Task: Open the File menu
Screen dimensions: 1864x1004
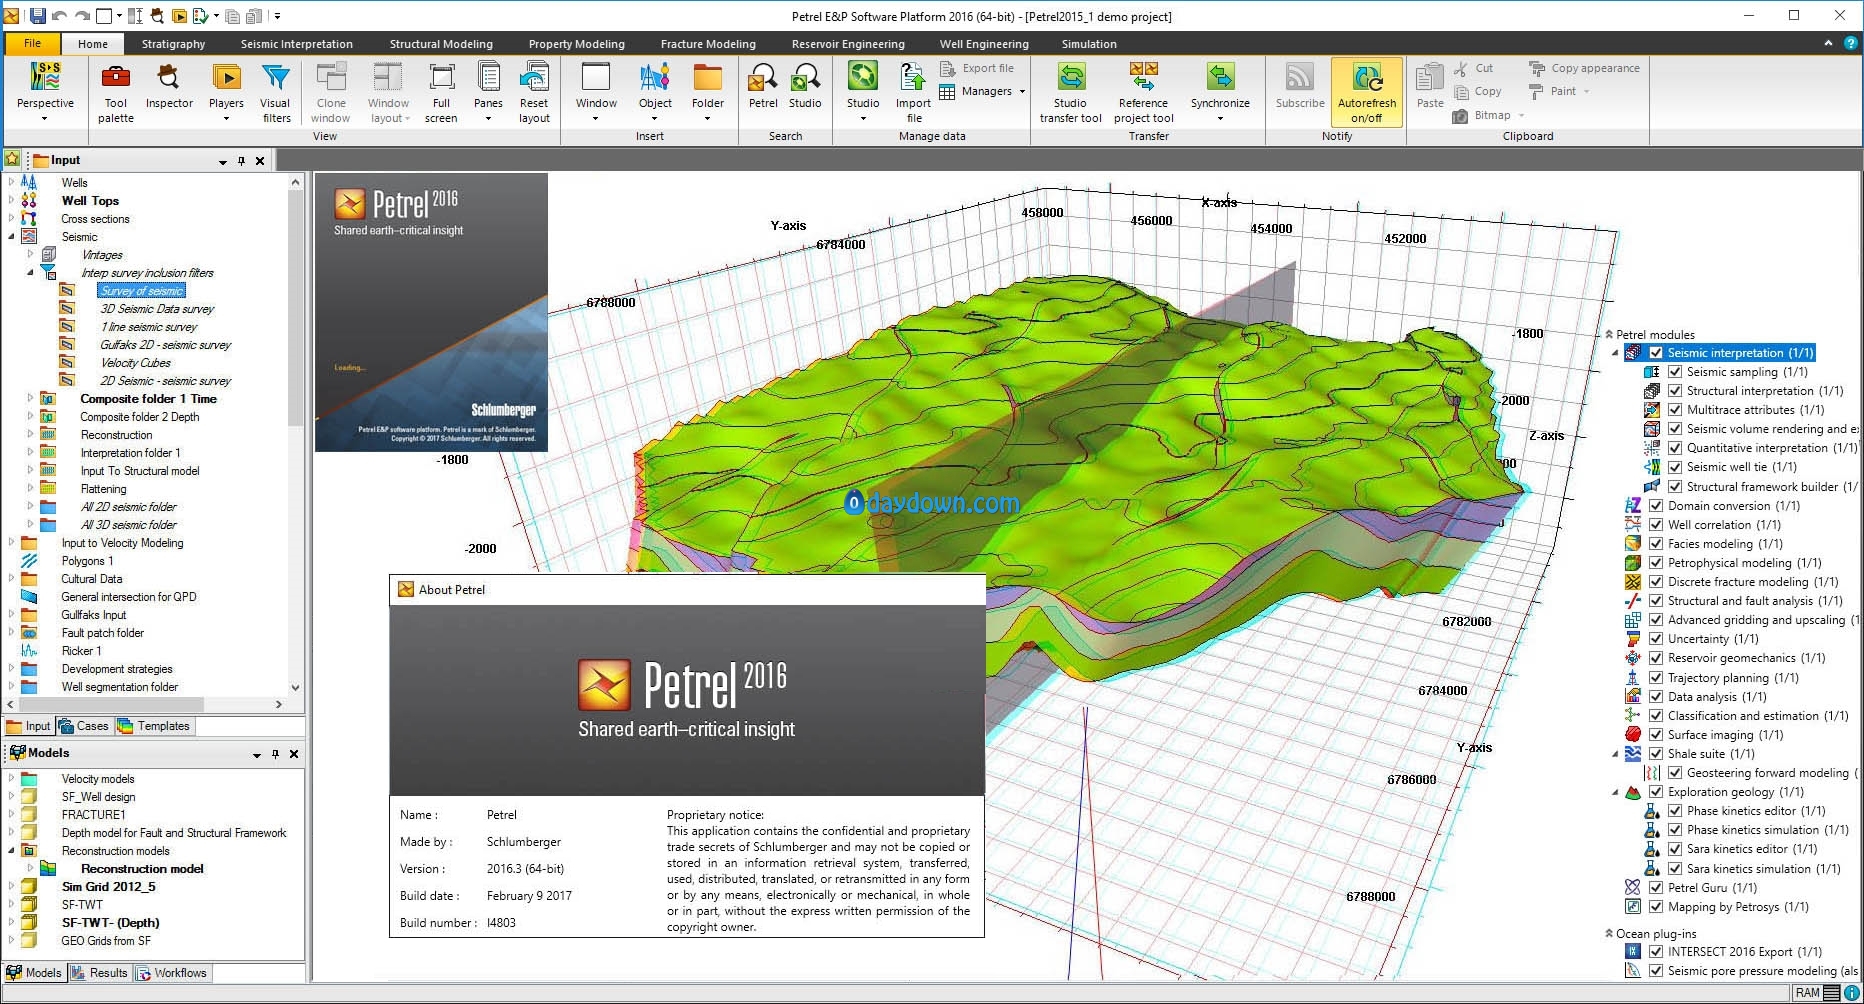Action: point(33,44)
